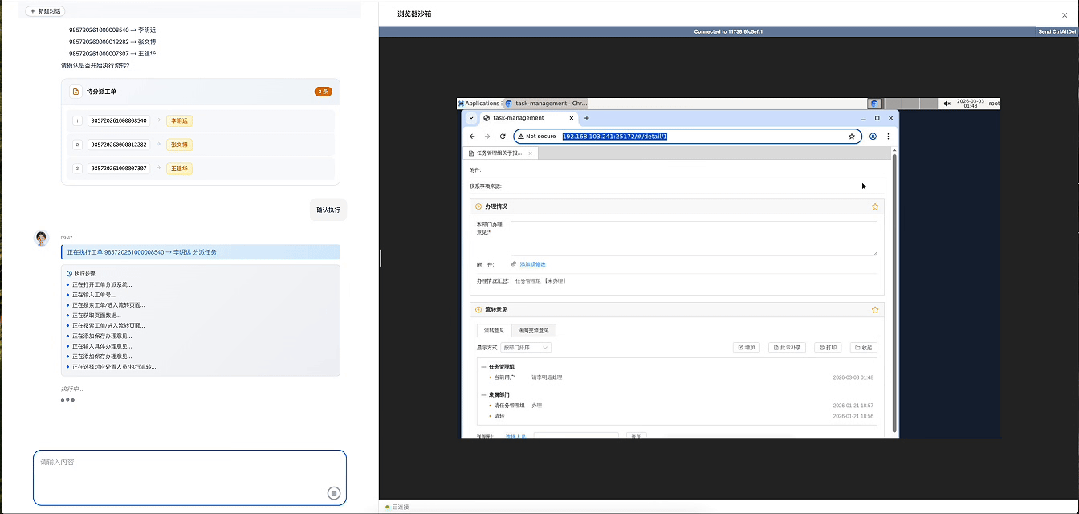Open Chrome three-dot menu
Image resolution: width=1079 pixels, height=514 pixels.
coord(888,136)
